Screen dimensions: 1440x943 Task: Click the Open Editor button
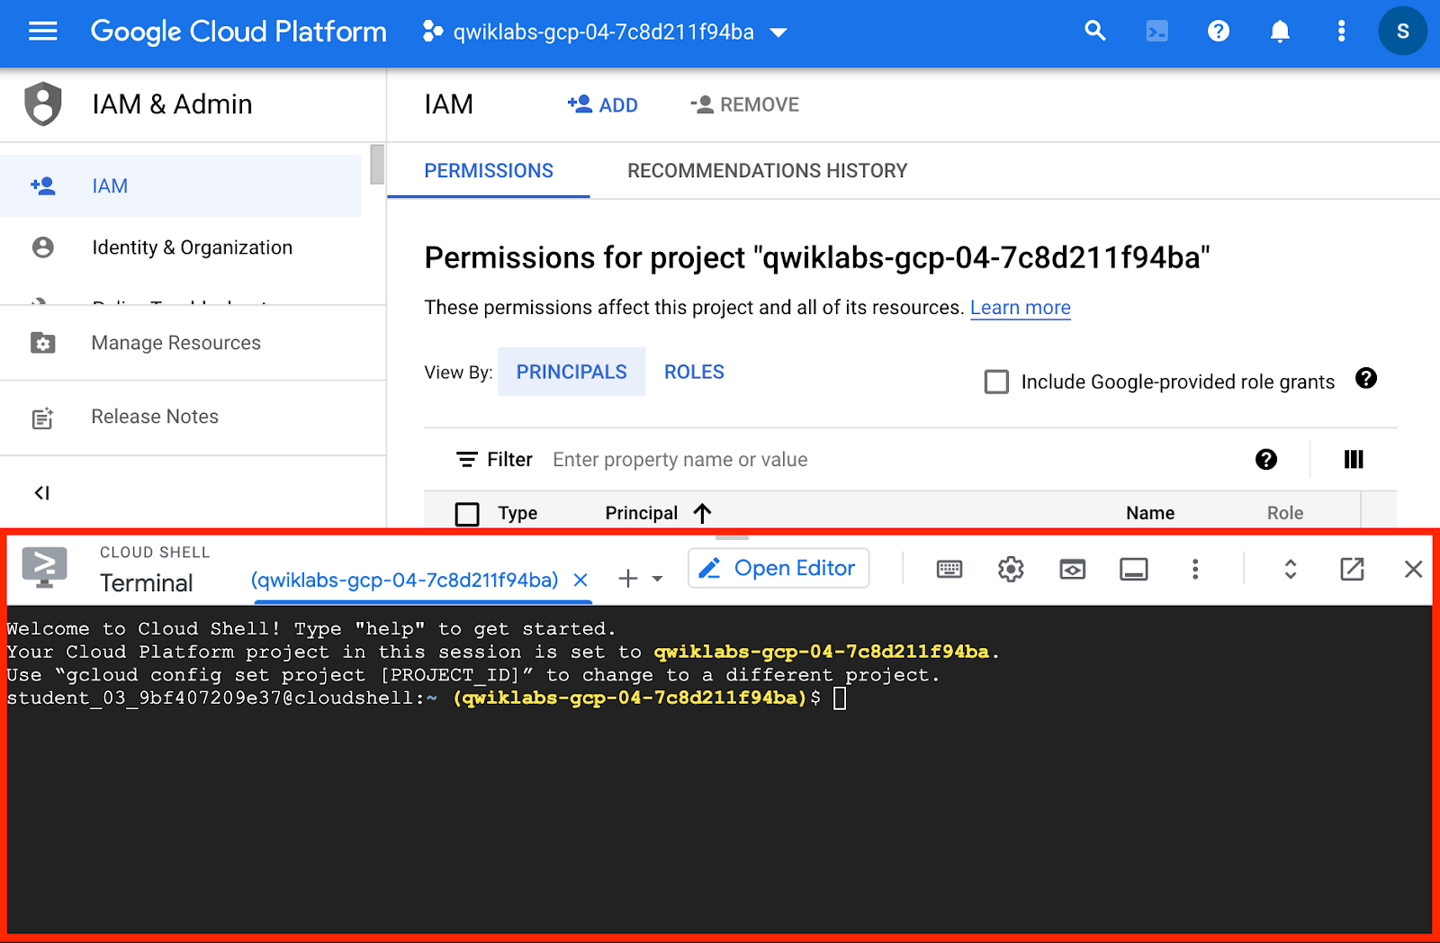778,568
